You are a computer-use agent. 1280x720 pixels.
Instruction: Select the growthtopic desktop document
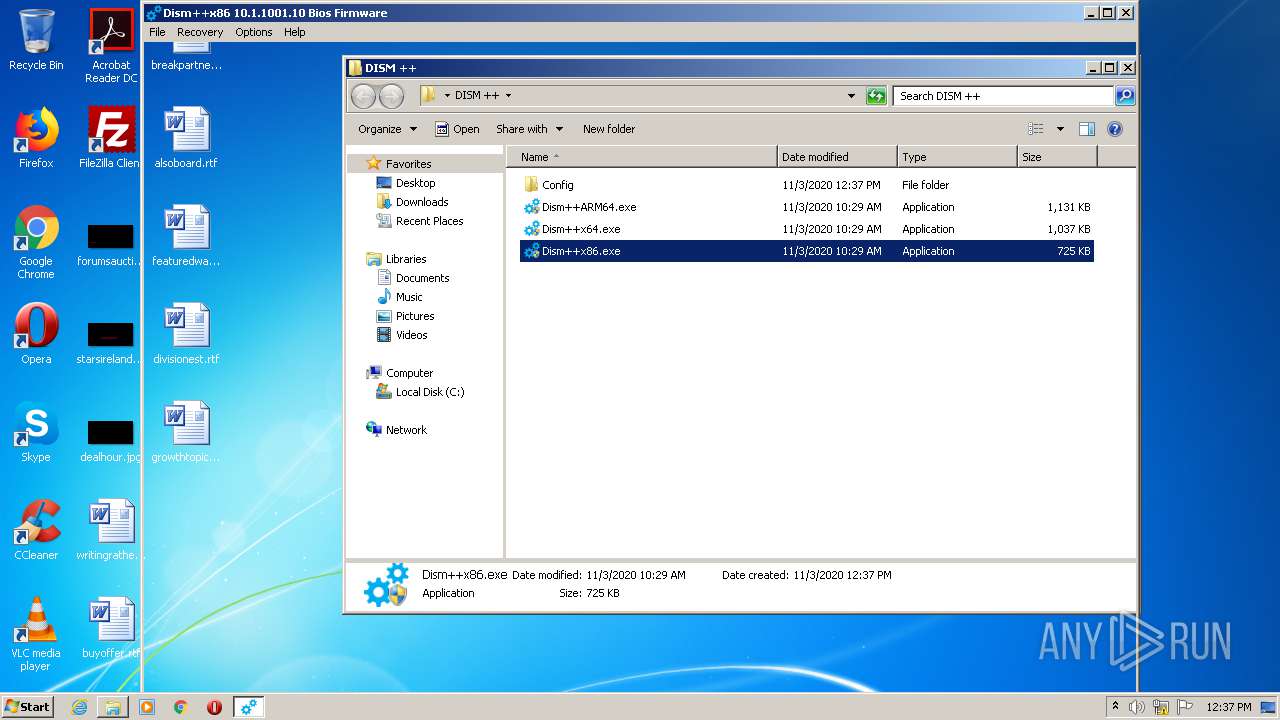click(186, 432)
